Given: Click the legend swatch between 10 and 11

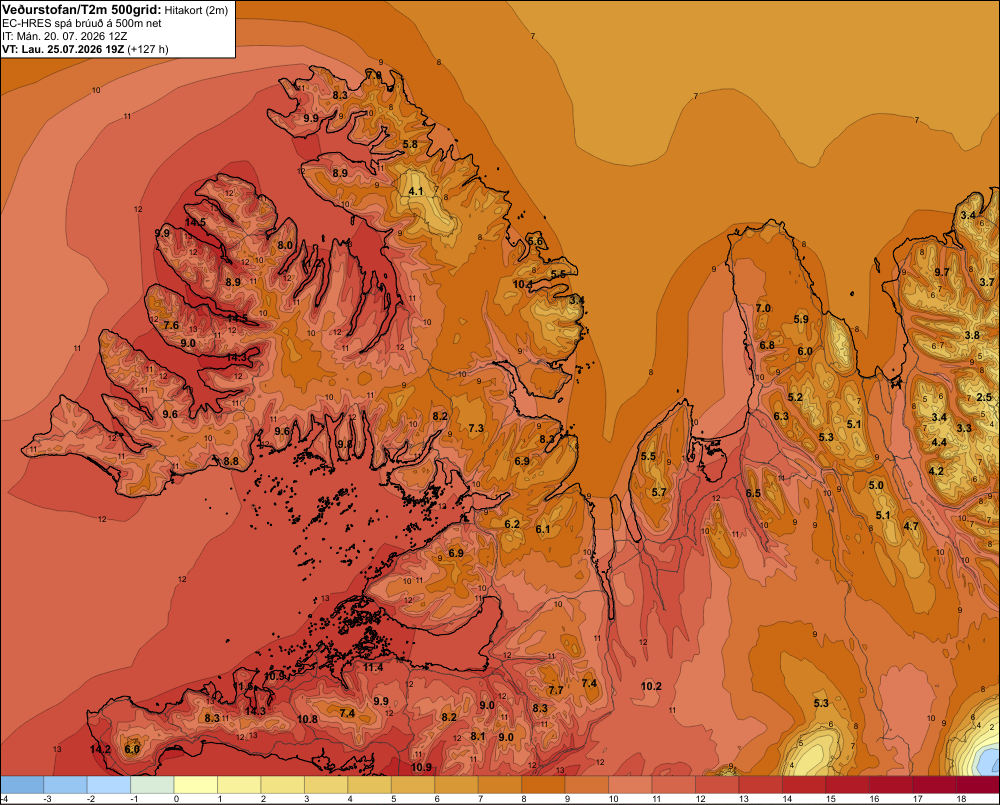Looking at the screenshot, I should tap(630, 785).
